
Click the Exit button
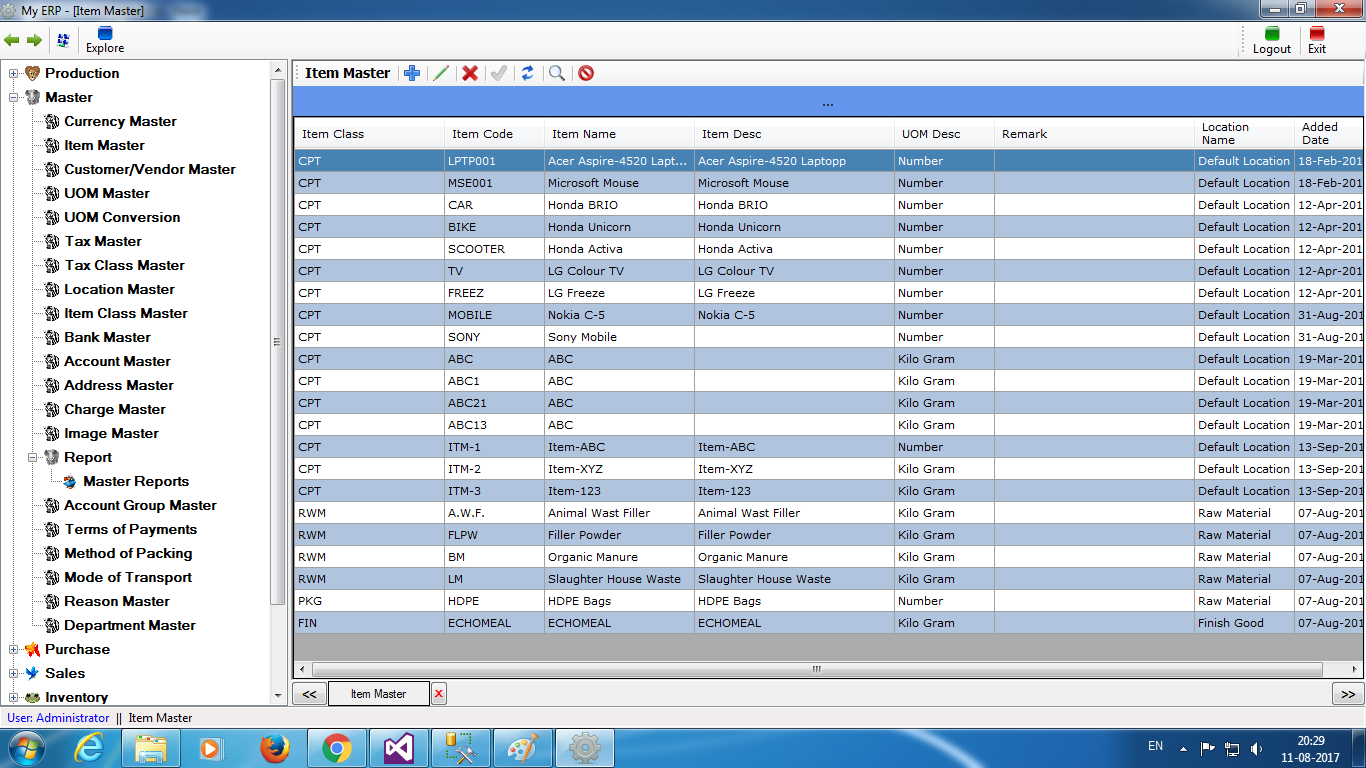coord(1317,40)
